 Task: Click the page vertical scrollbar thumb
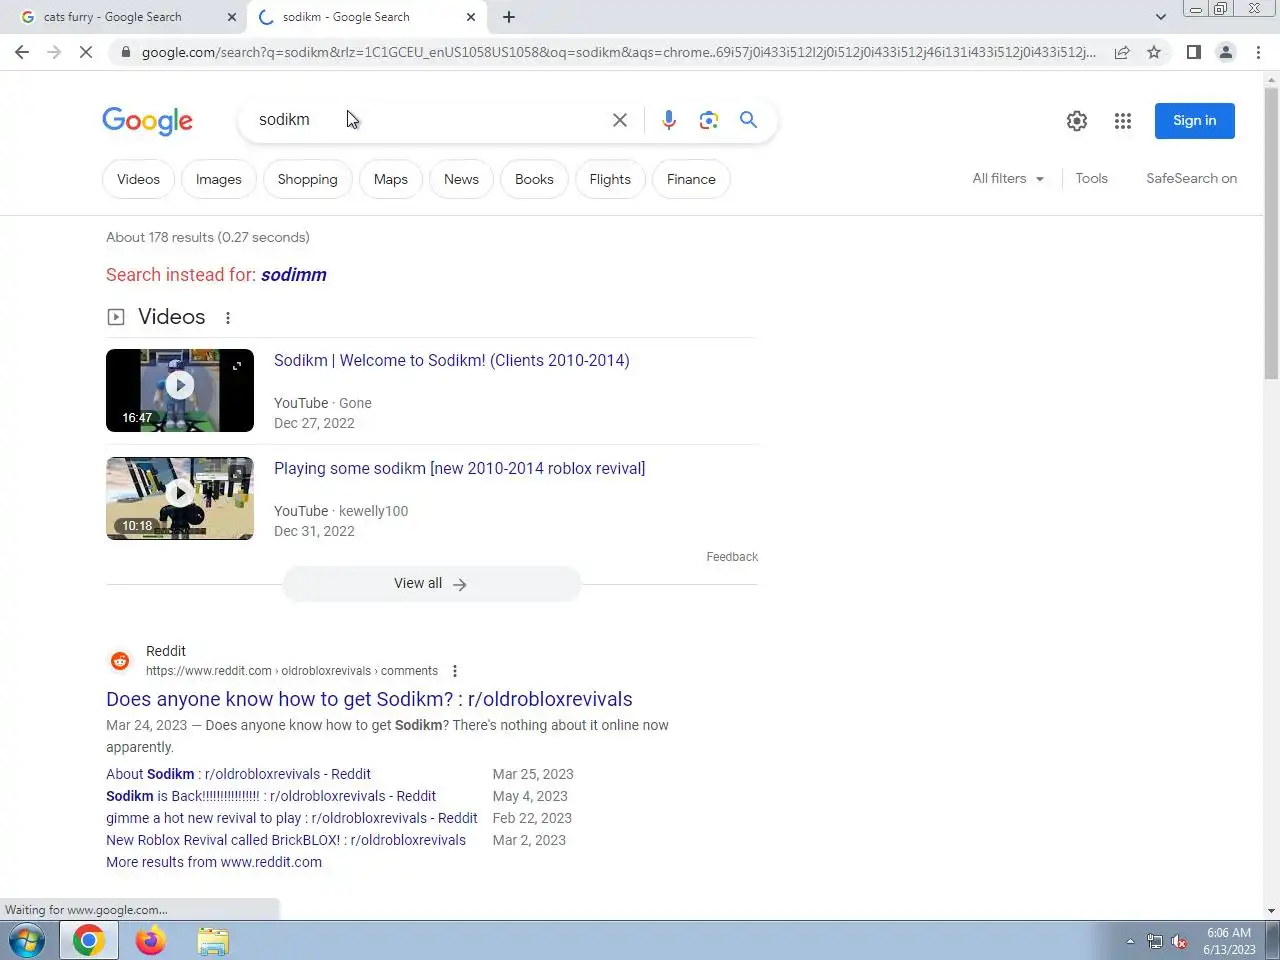[1271, 233]
